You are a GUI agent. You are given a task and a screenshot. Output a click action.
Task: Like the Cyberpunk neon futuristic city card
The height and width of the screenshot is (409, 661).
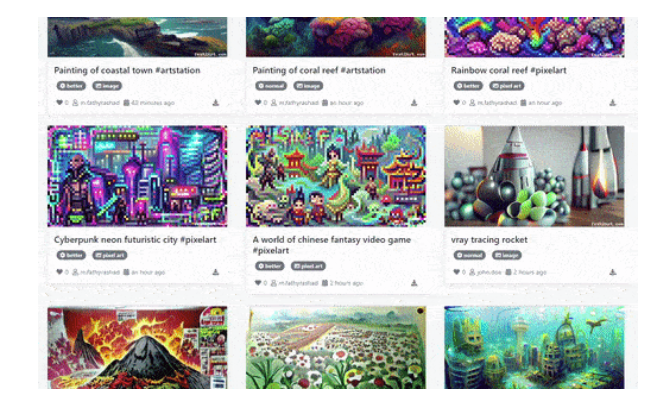[x=59, y=272]
